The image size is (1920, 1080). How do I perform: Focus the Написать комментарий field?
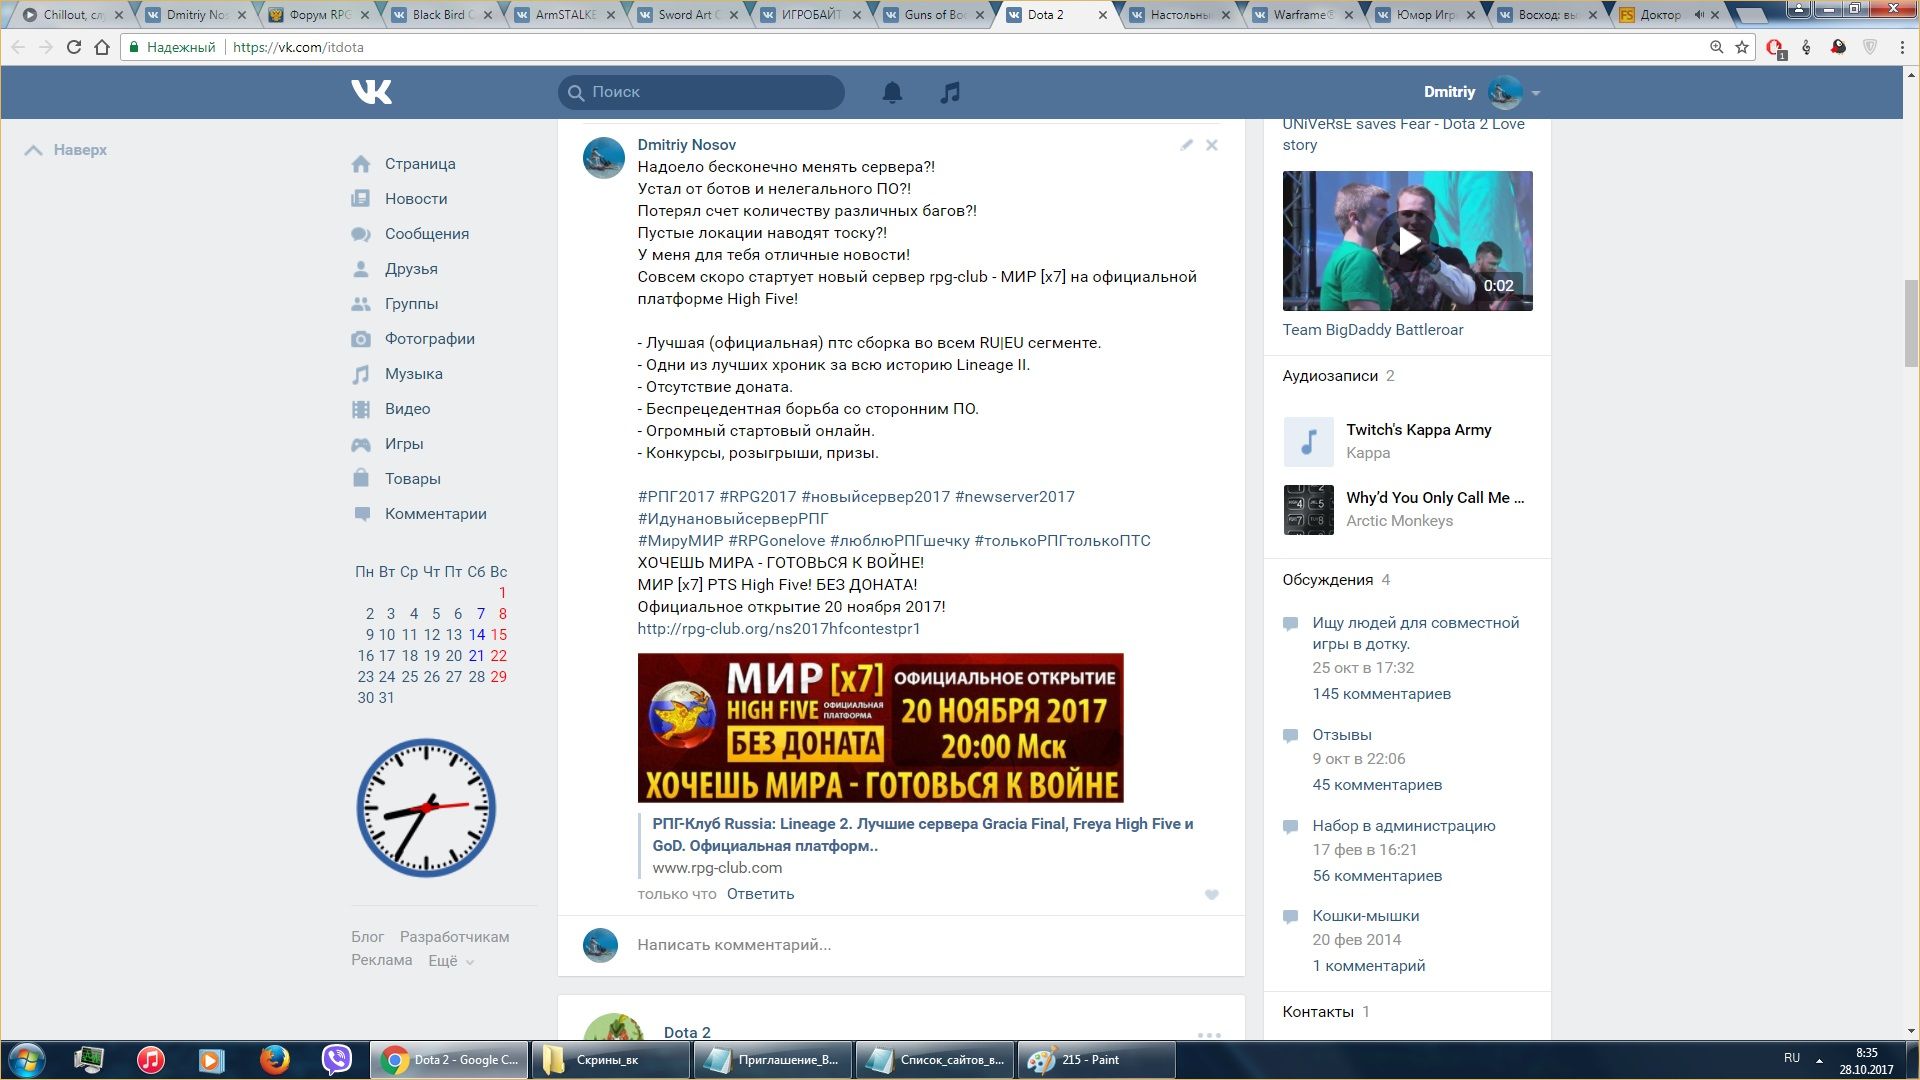(x=900, y=945)
